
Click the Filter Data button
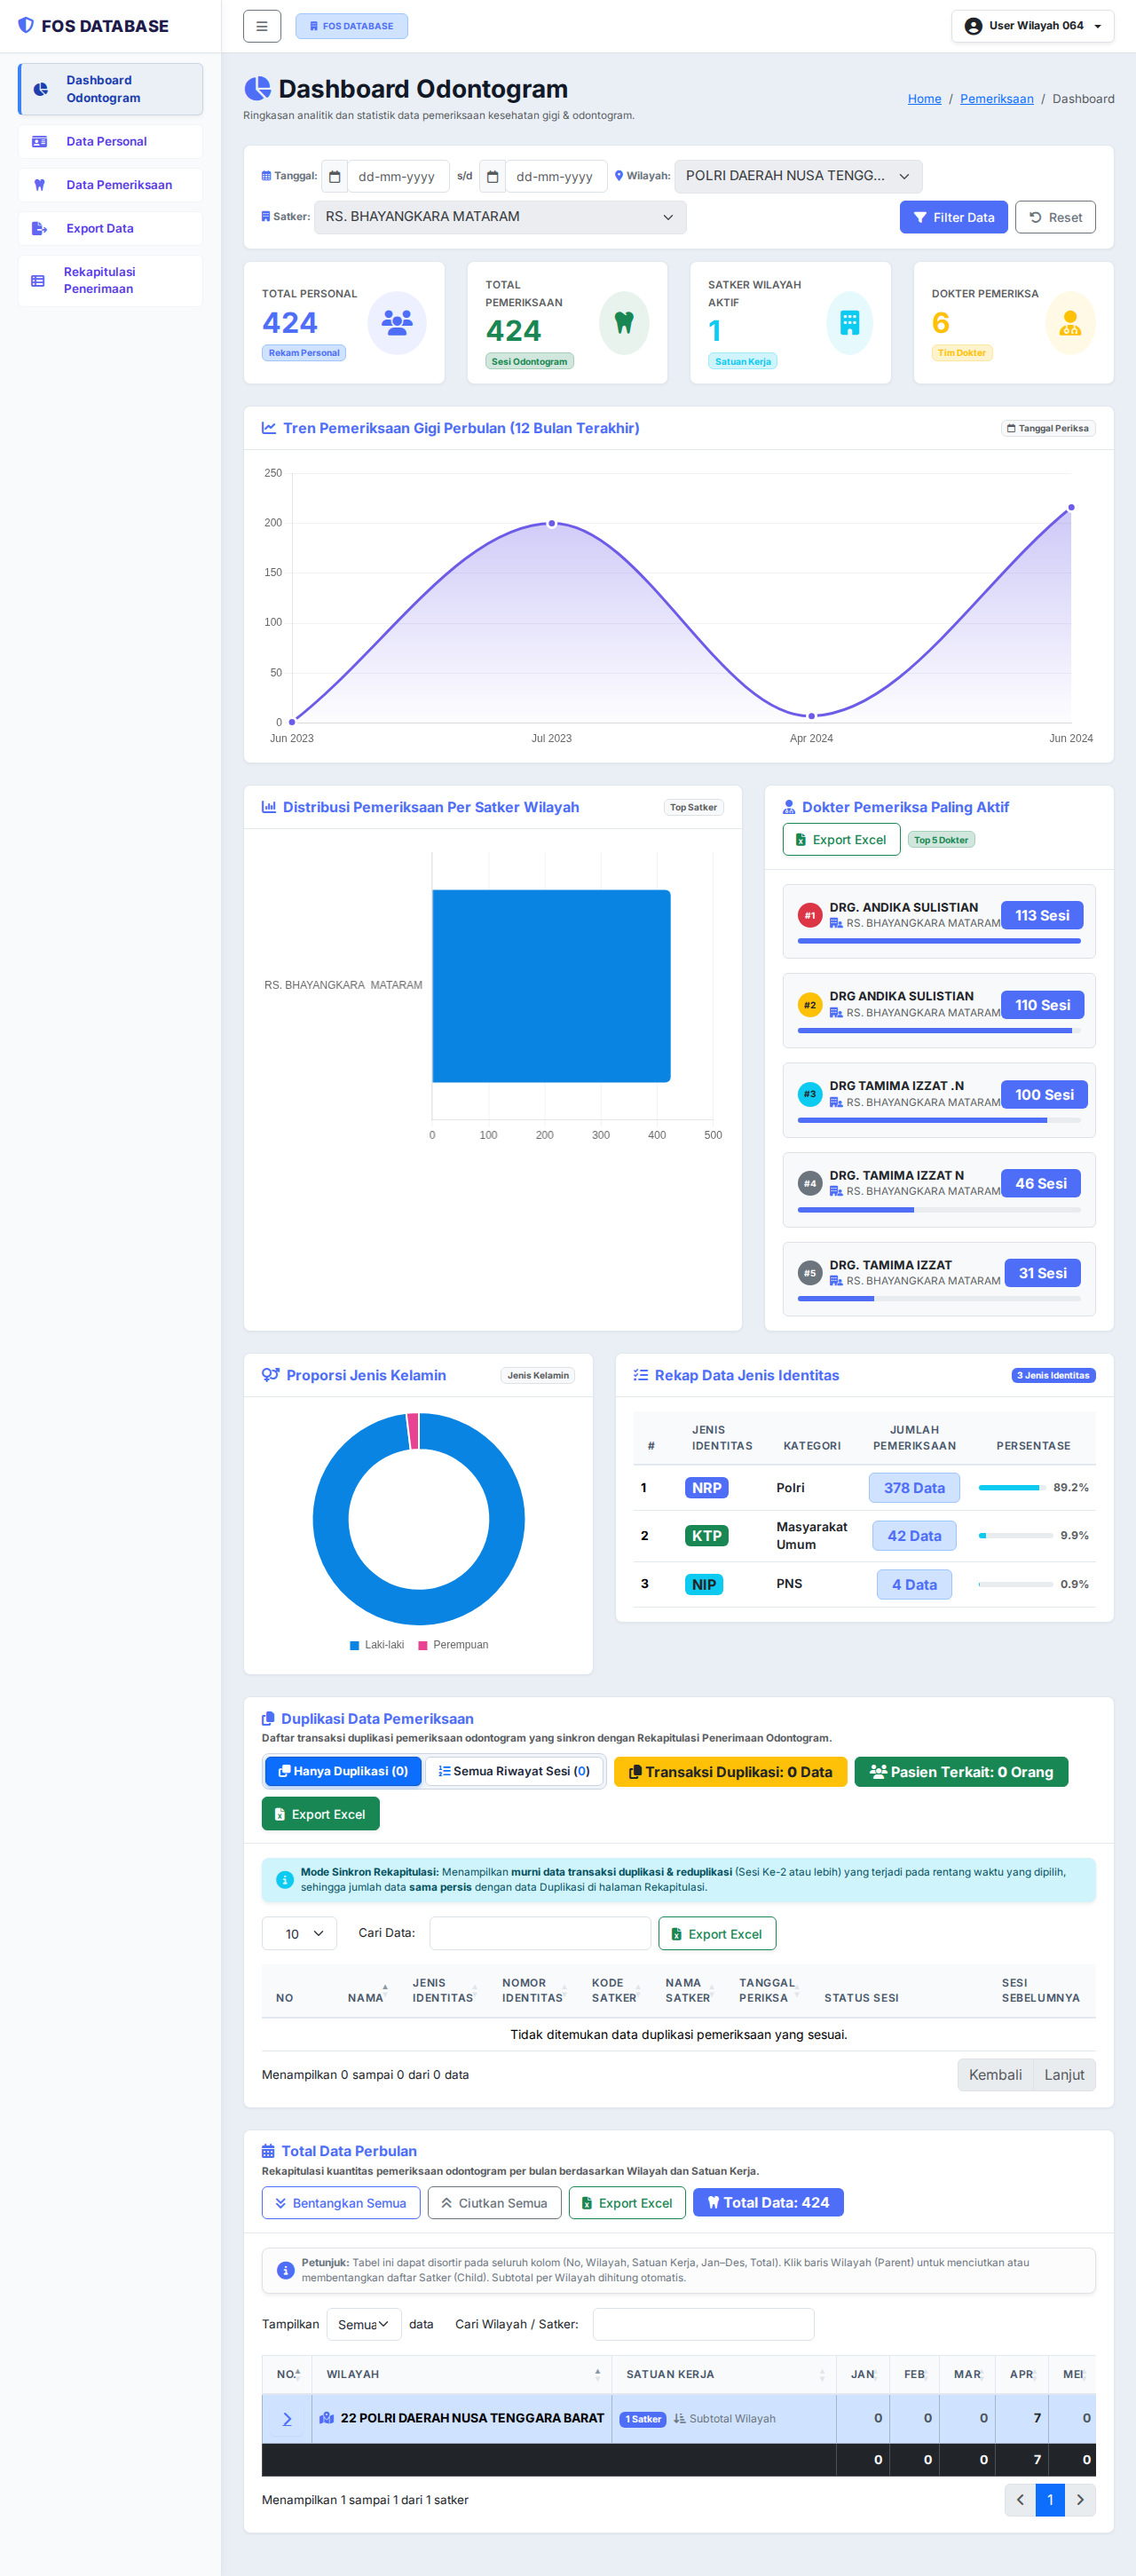954,217
